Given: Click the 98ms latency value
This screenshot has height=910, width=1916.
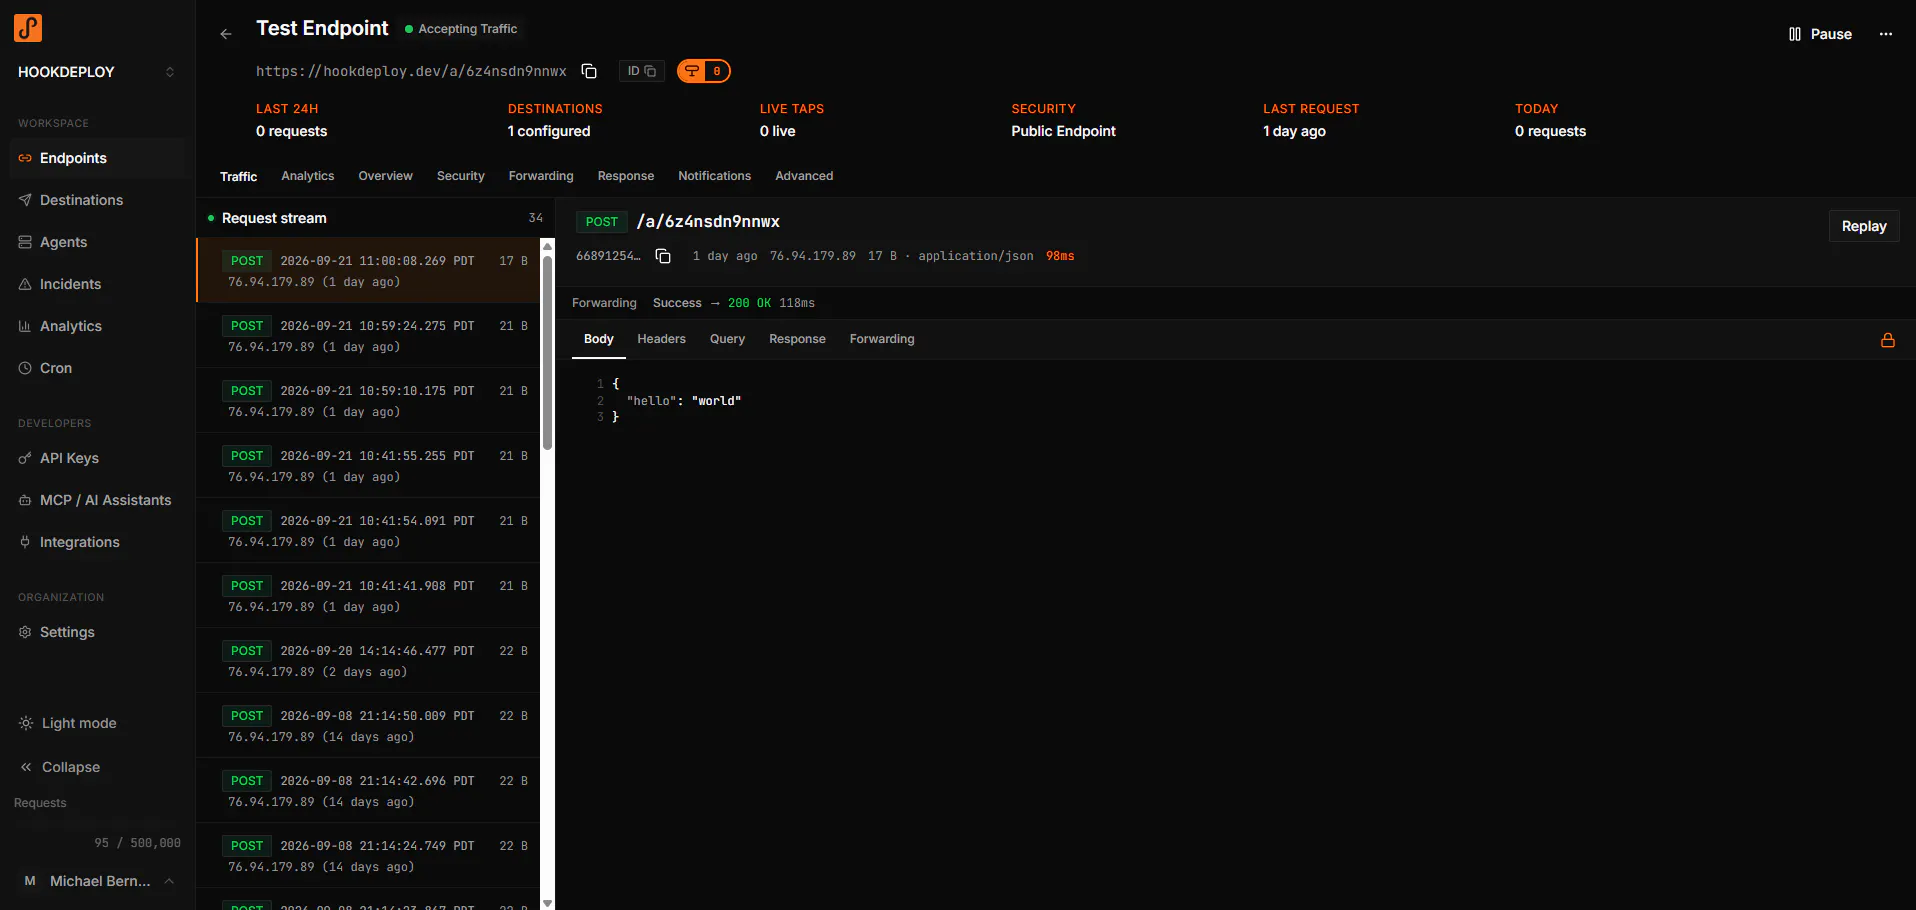Looking at the screenshot, I should (1060, 256).
